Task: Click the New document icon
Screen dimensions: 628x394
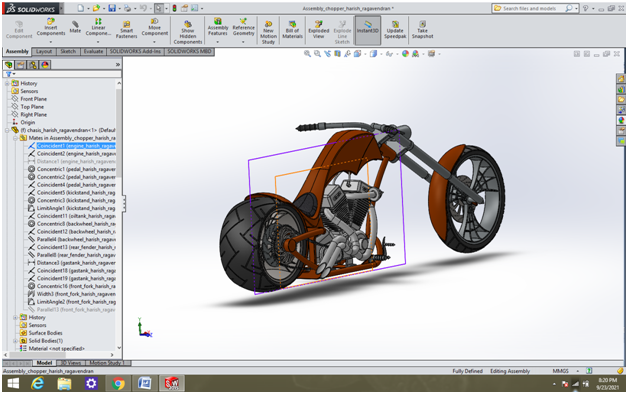Action: [x=81, y=8]
